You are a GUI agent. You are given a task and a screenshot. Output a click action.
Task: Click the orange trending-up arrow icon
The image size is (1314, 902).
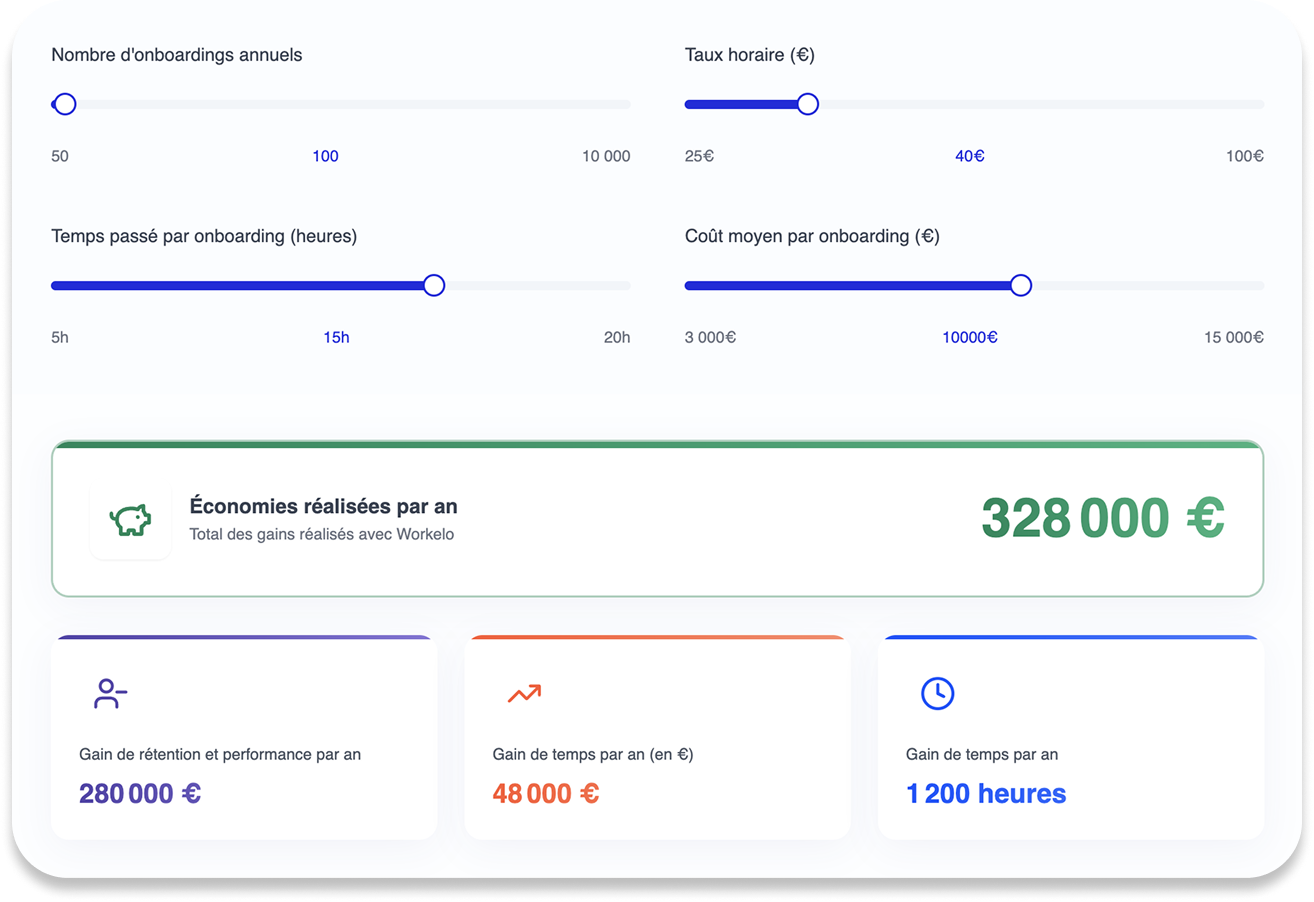(524, 693)
